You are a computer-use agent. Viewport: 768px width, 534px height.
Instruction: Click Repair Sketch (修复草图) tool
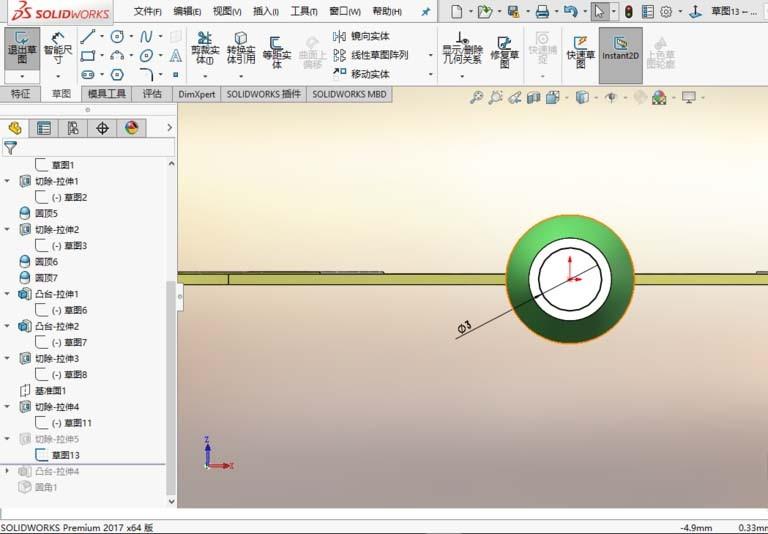pos(504,50)
